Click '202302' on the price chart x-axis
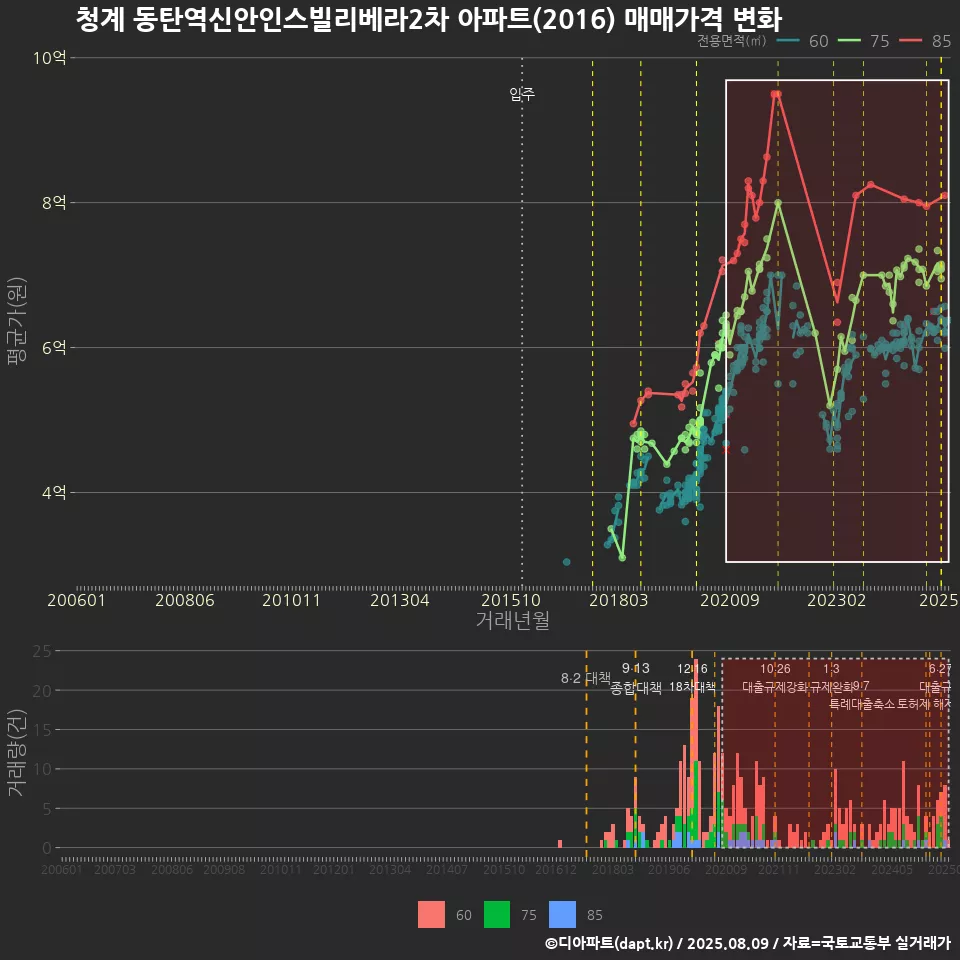 pos(836,600)
